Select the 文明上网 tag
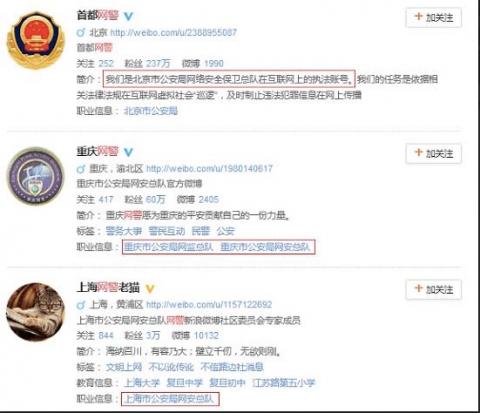Image resolution: width=480 pixels, height=413 pixels. (x=124, y=367)
